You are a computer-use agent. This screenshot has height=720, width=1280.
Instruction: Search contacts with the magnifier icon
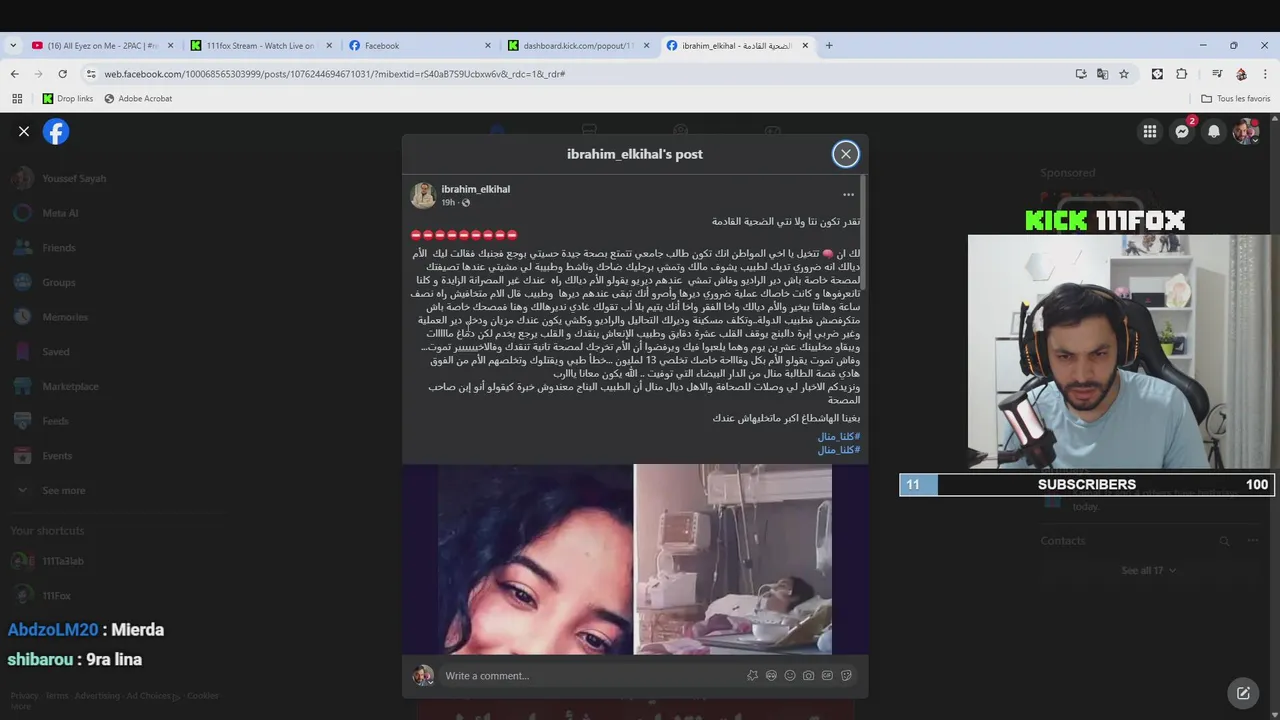point(1224,541)
